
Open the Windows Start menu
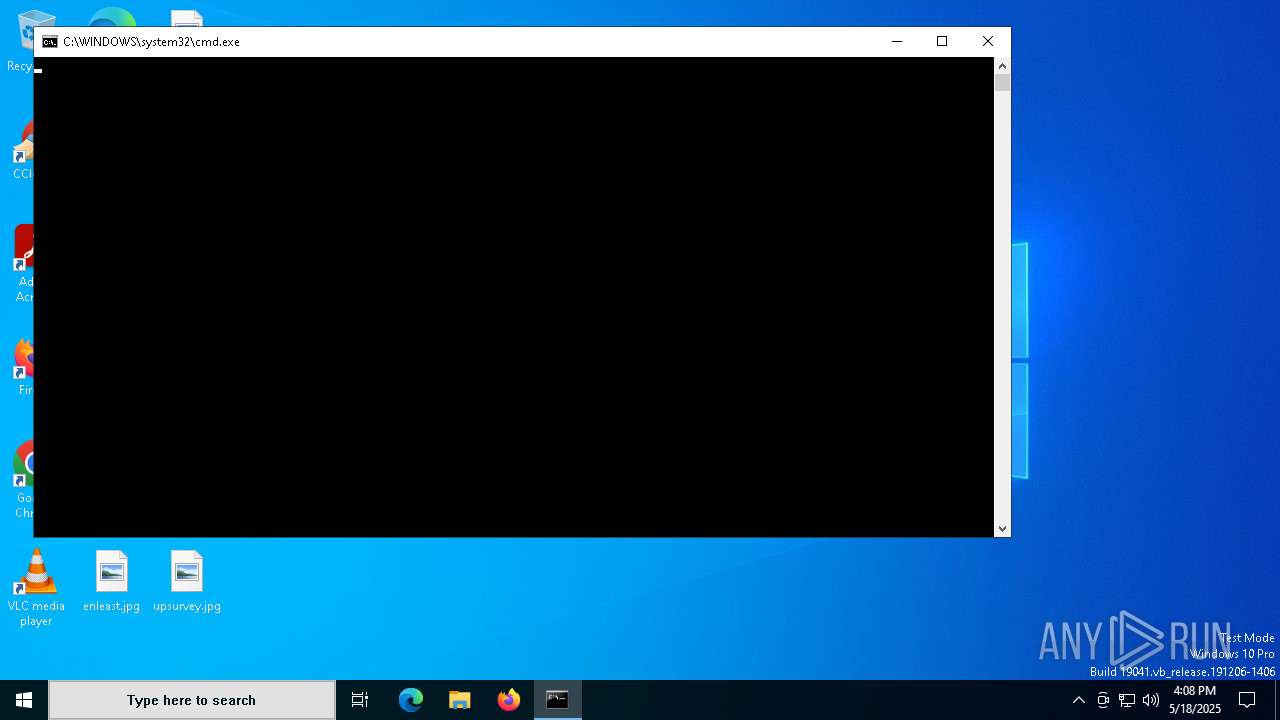24,700
